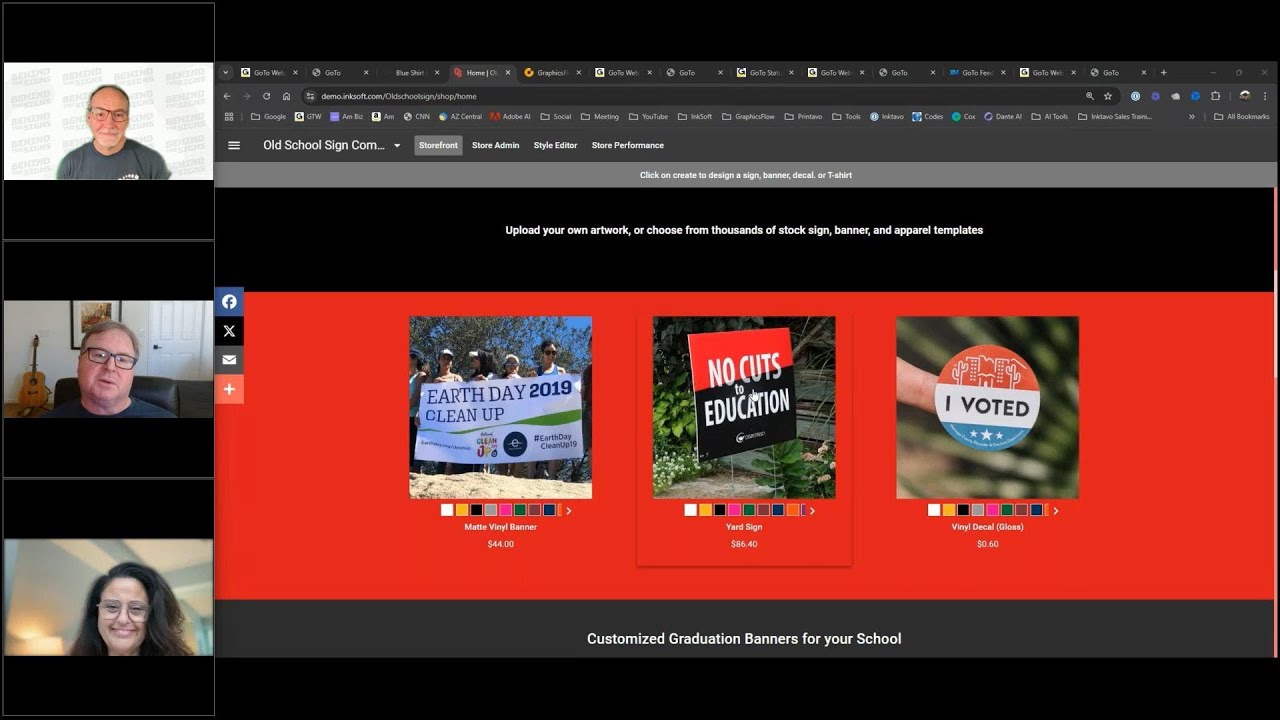Open the Store Admin tab
The width and height of the screenshot is (1280, 720).
click(x=495, y=145)
